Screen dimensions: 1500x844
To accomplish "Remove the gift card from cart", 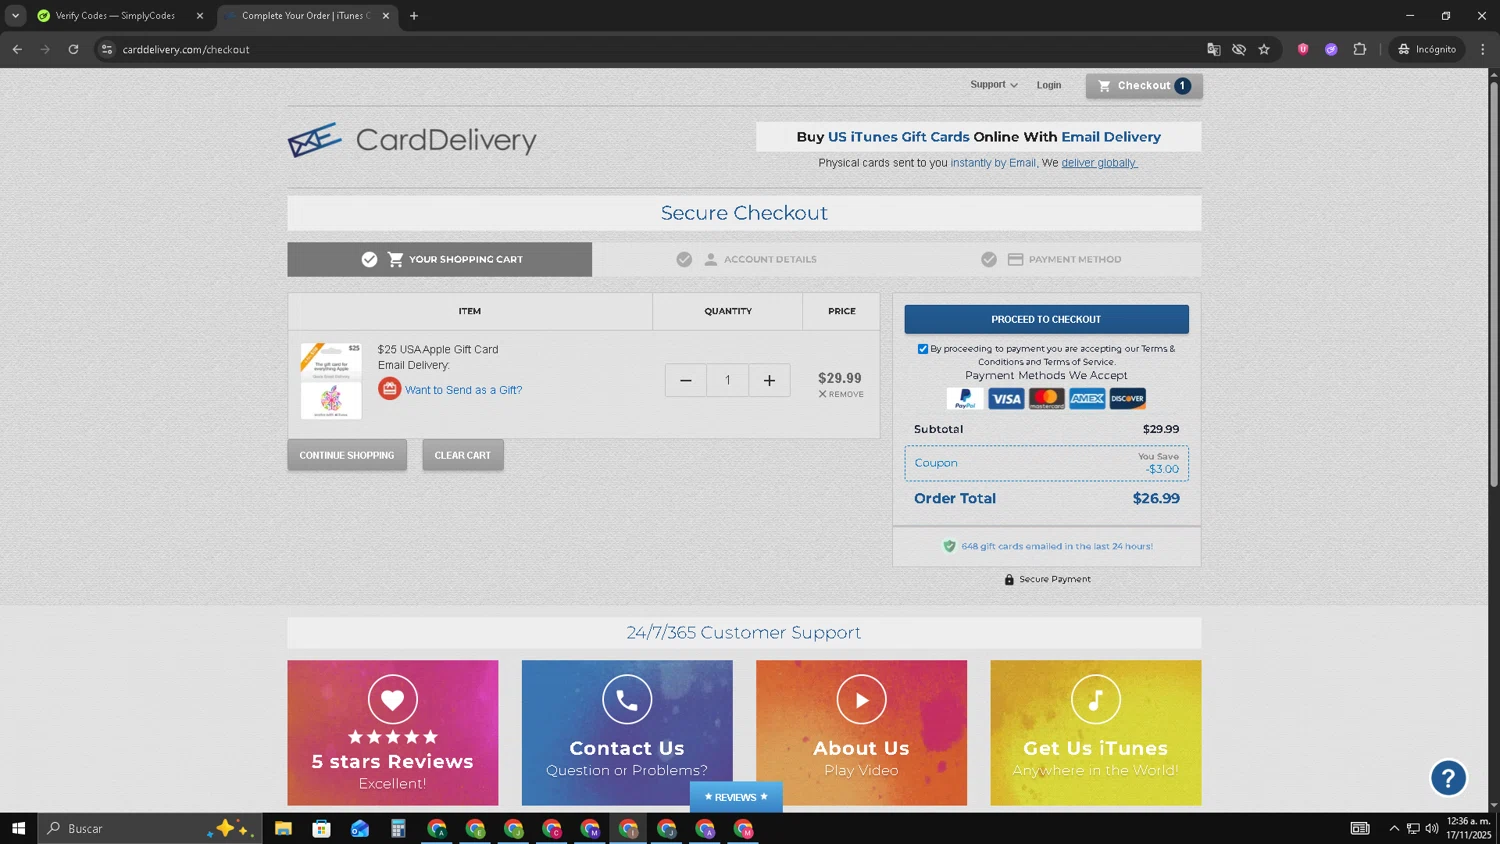I will [841, 394].
